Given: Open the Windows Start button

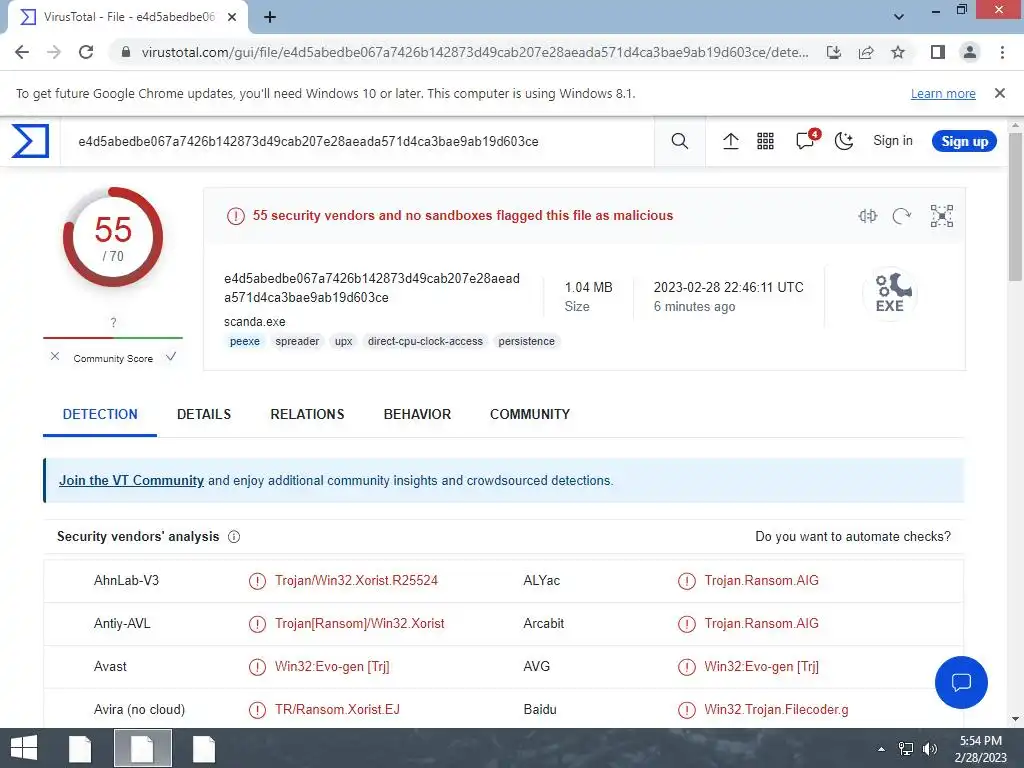Looking at the screenshot, I should (x=24, y=748).
